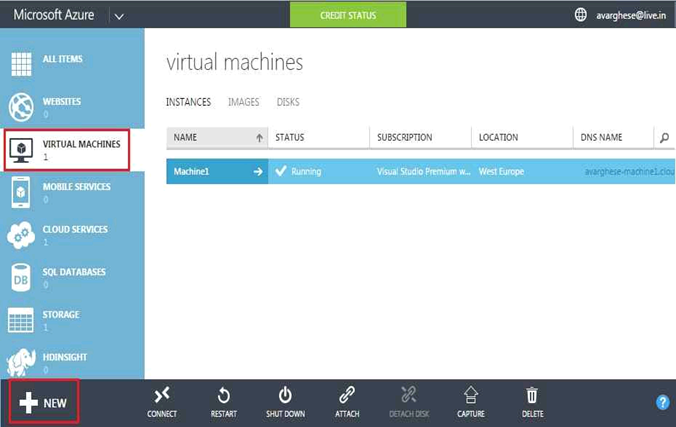Click the Virtual Machines monitor icon
The width and height of the screenshot is (676, 427).
(21, 150)
